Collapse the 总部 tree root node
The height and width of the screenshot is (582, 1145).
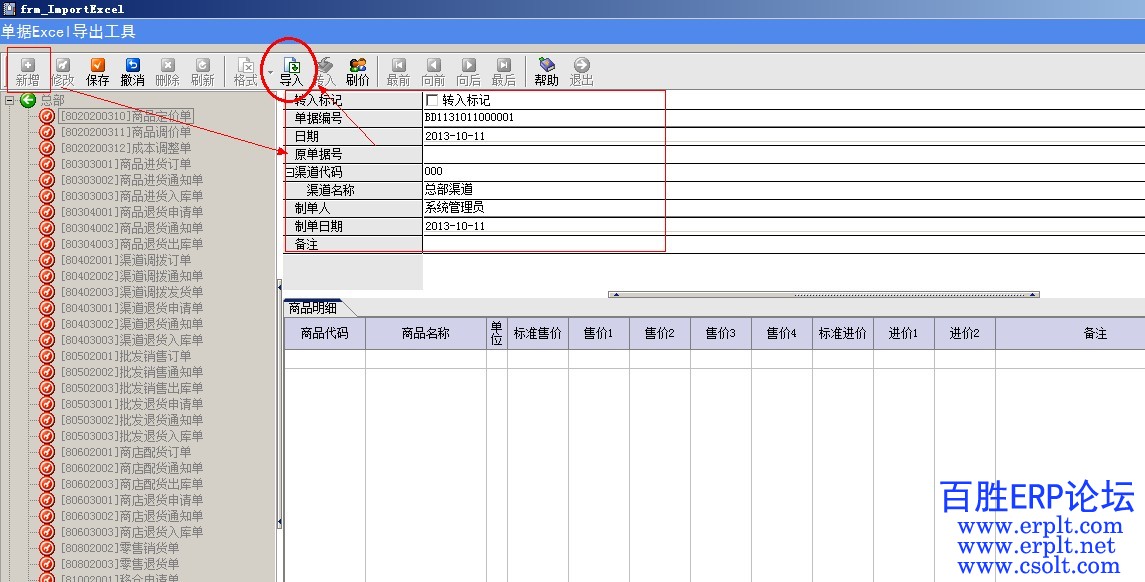click(9, 100)
